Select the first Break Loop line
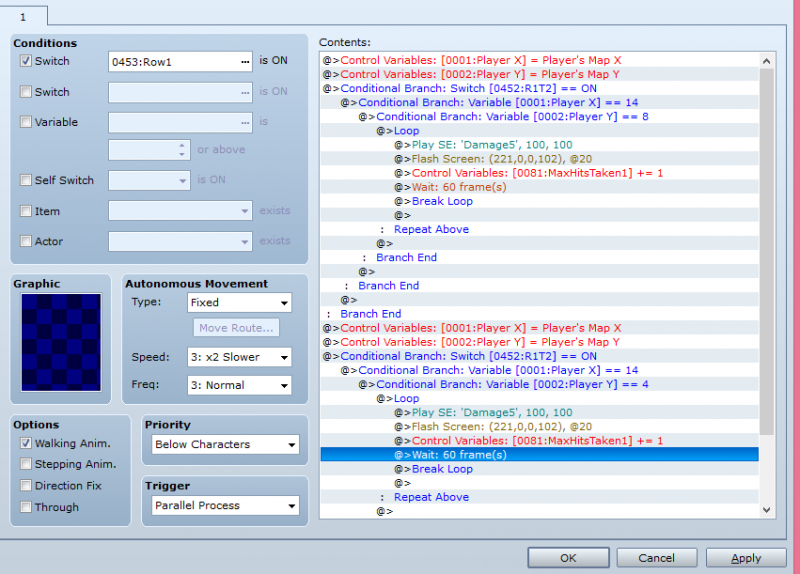The height and width of the screenshot is (574, 800). pos(540,201)
